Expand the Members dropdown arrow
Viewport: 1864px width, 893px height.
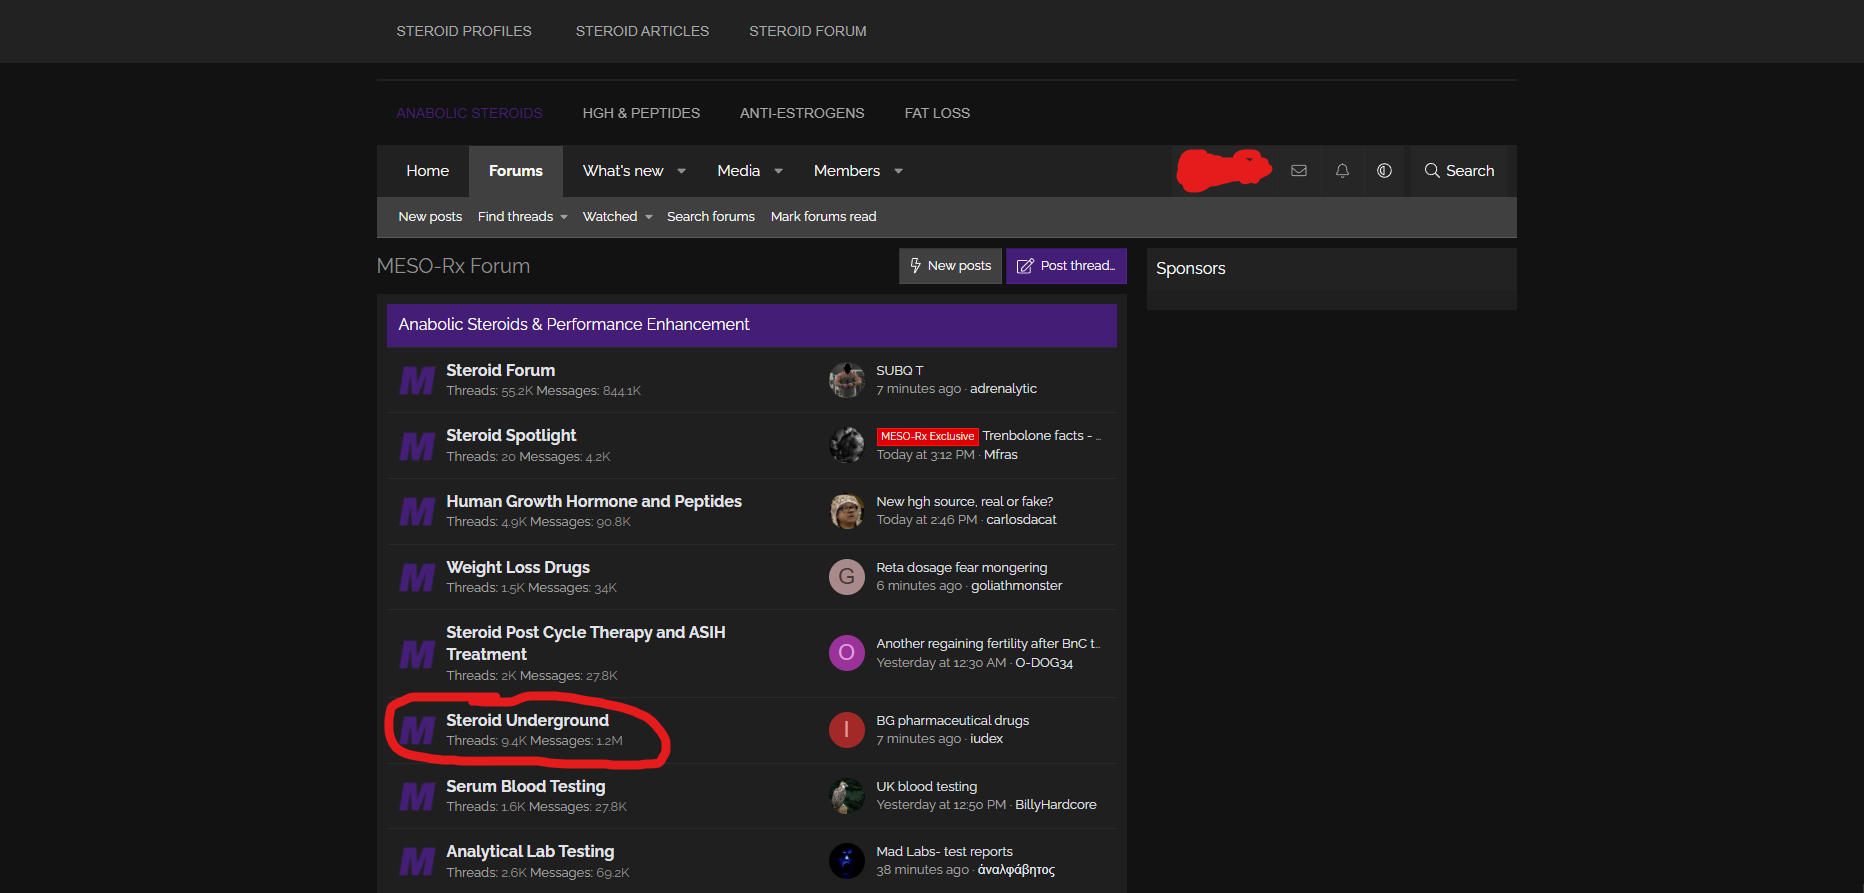tap(898, 171)
